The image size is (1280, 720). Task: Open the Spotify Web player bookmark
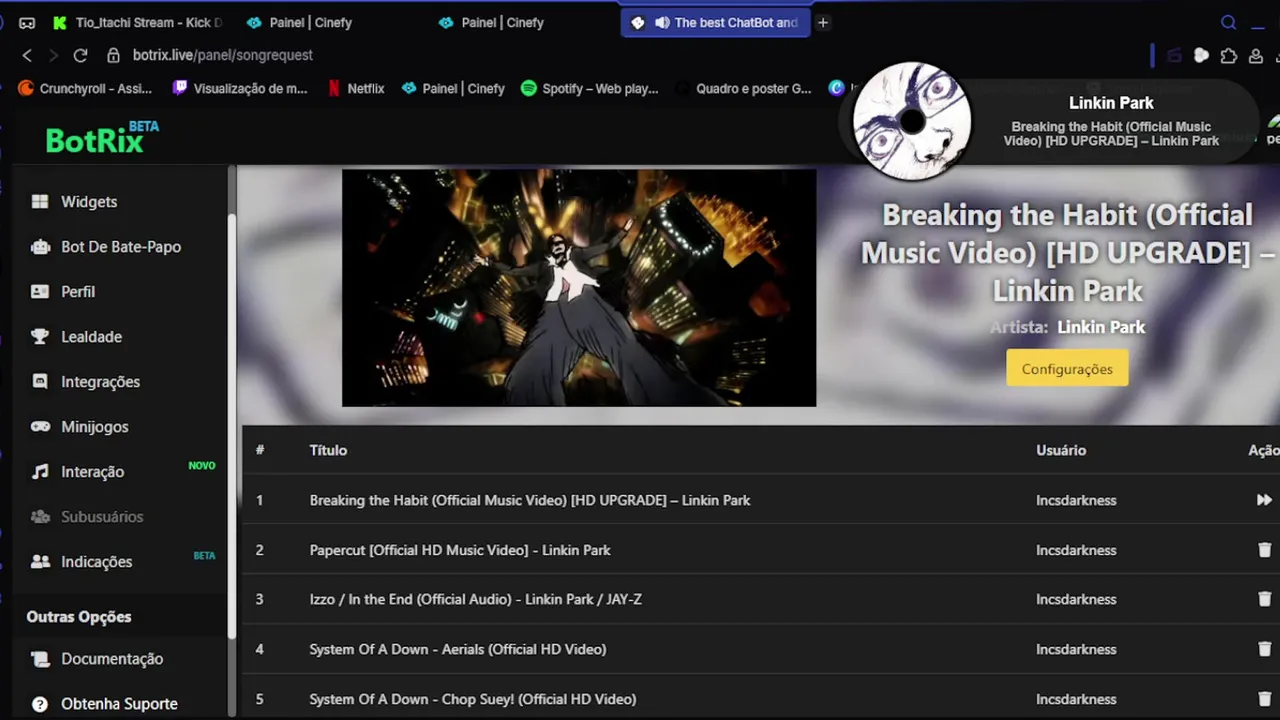point(589,88)
